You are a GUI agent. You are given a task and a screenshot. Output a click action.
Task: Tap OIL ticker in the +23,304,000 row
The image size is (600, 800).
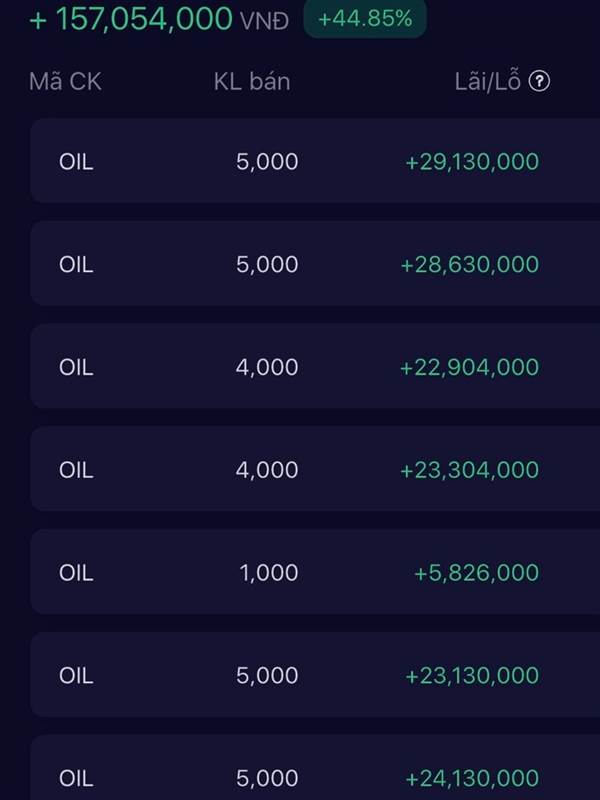76,470
